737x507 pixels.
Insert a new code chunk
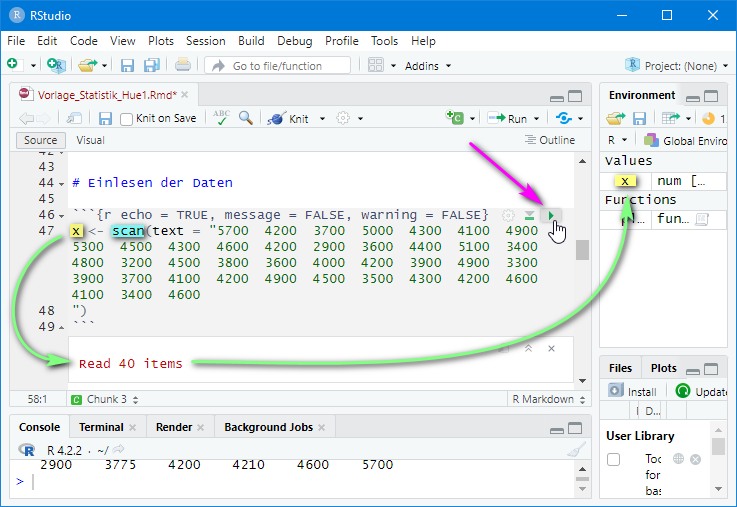455,117
